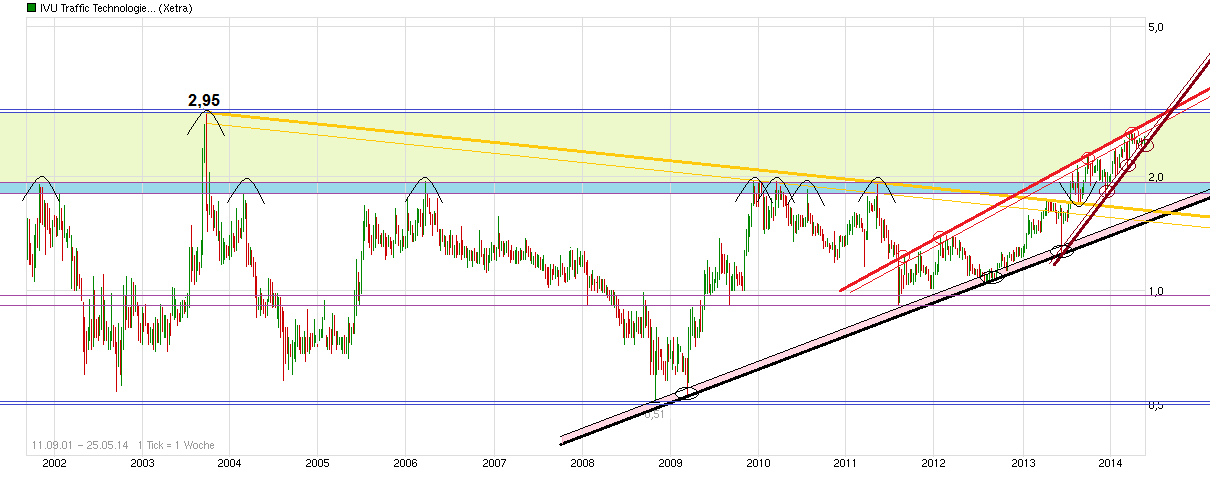Click the date range 11.09.01 - 25.05.14 text
Viewport: 1210px width, 487px height.
click(77, 445)
